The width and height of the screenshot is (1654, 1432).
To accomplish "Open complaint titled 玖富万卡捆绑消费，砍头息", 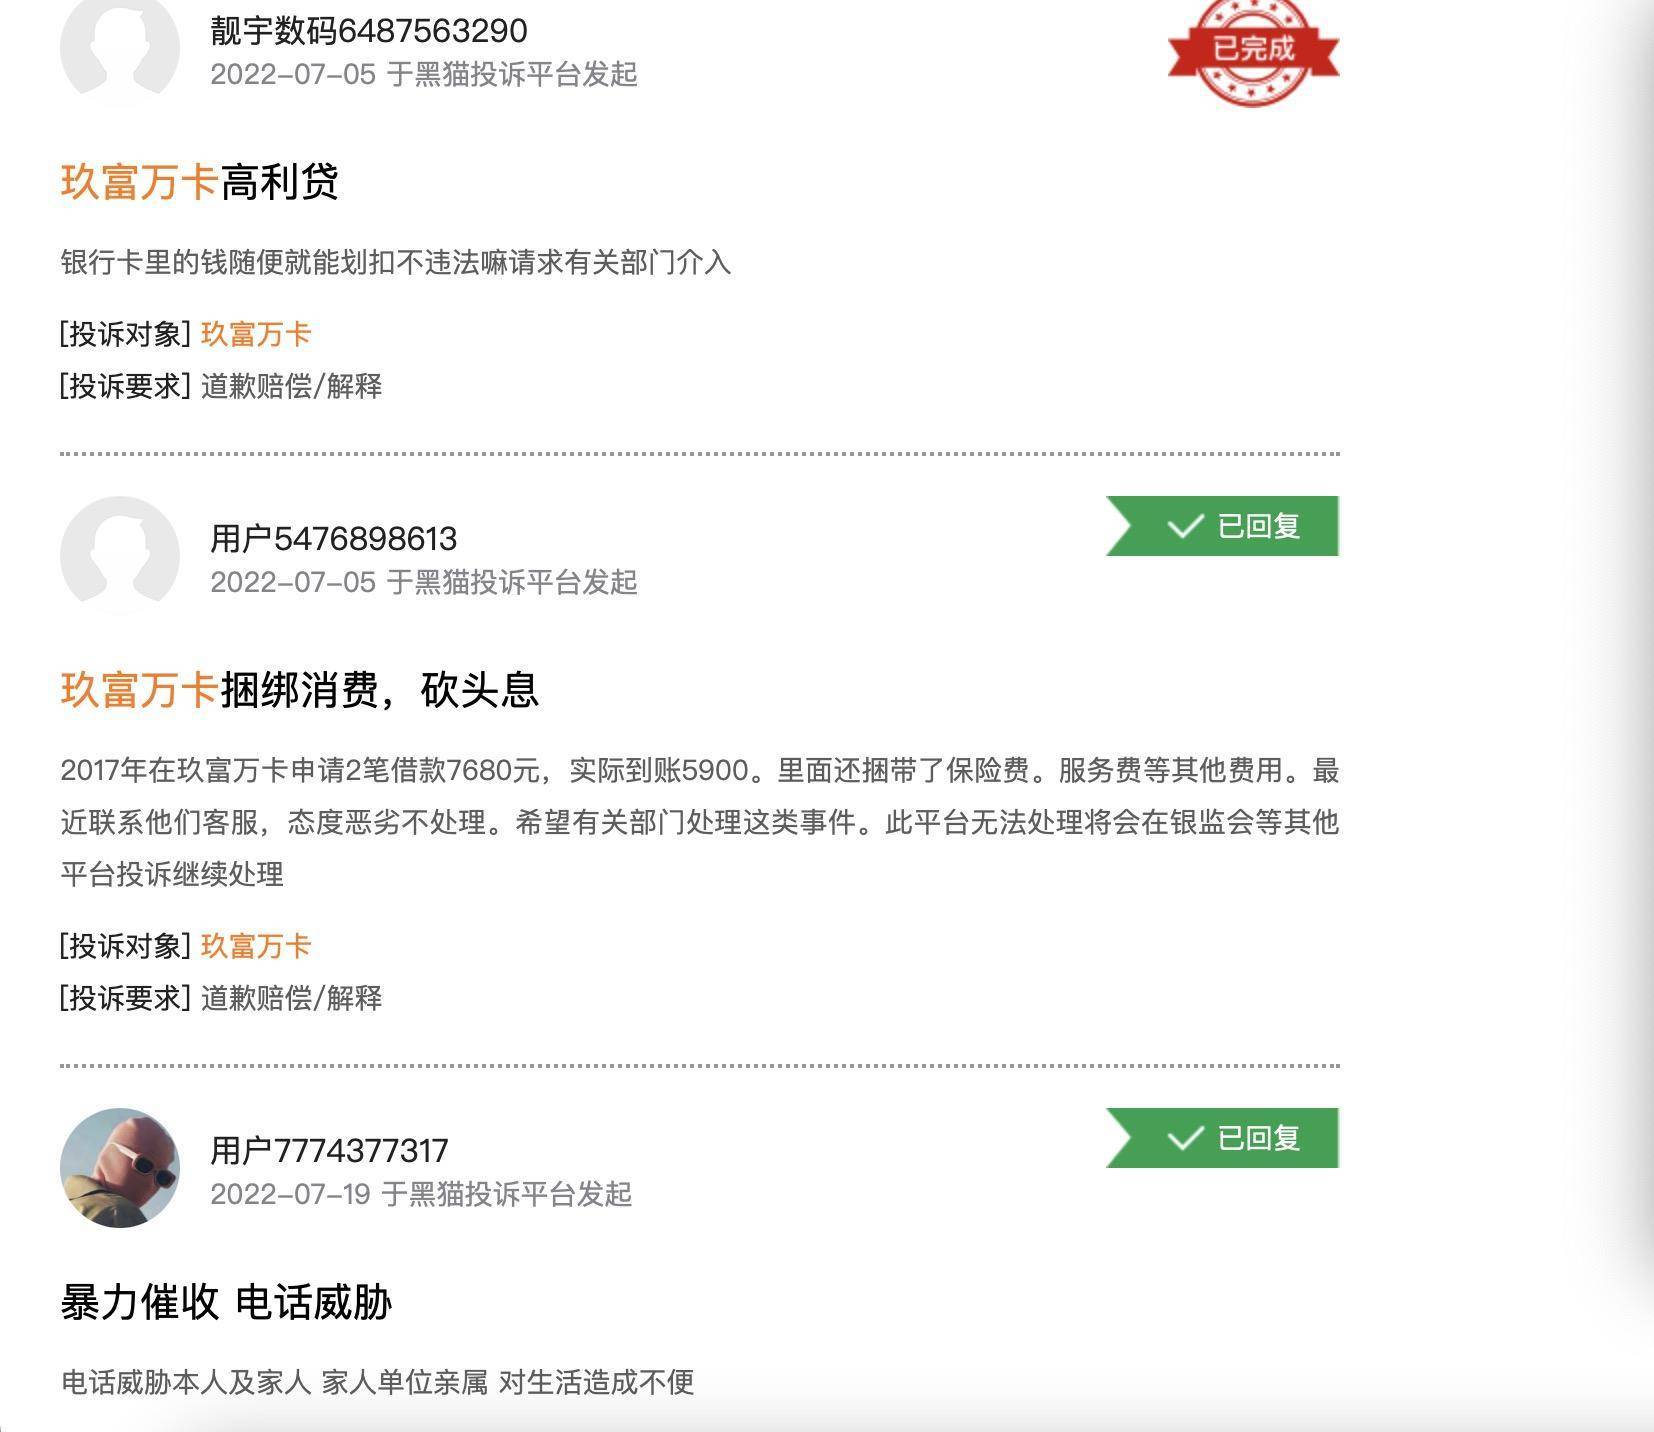I will point(300,690).
